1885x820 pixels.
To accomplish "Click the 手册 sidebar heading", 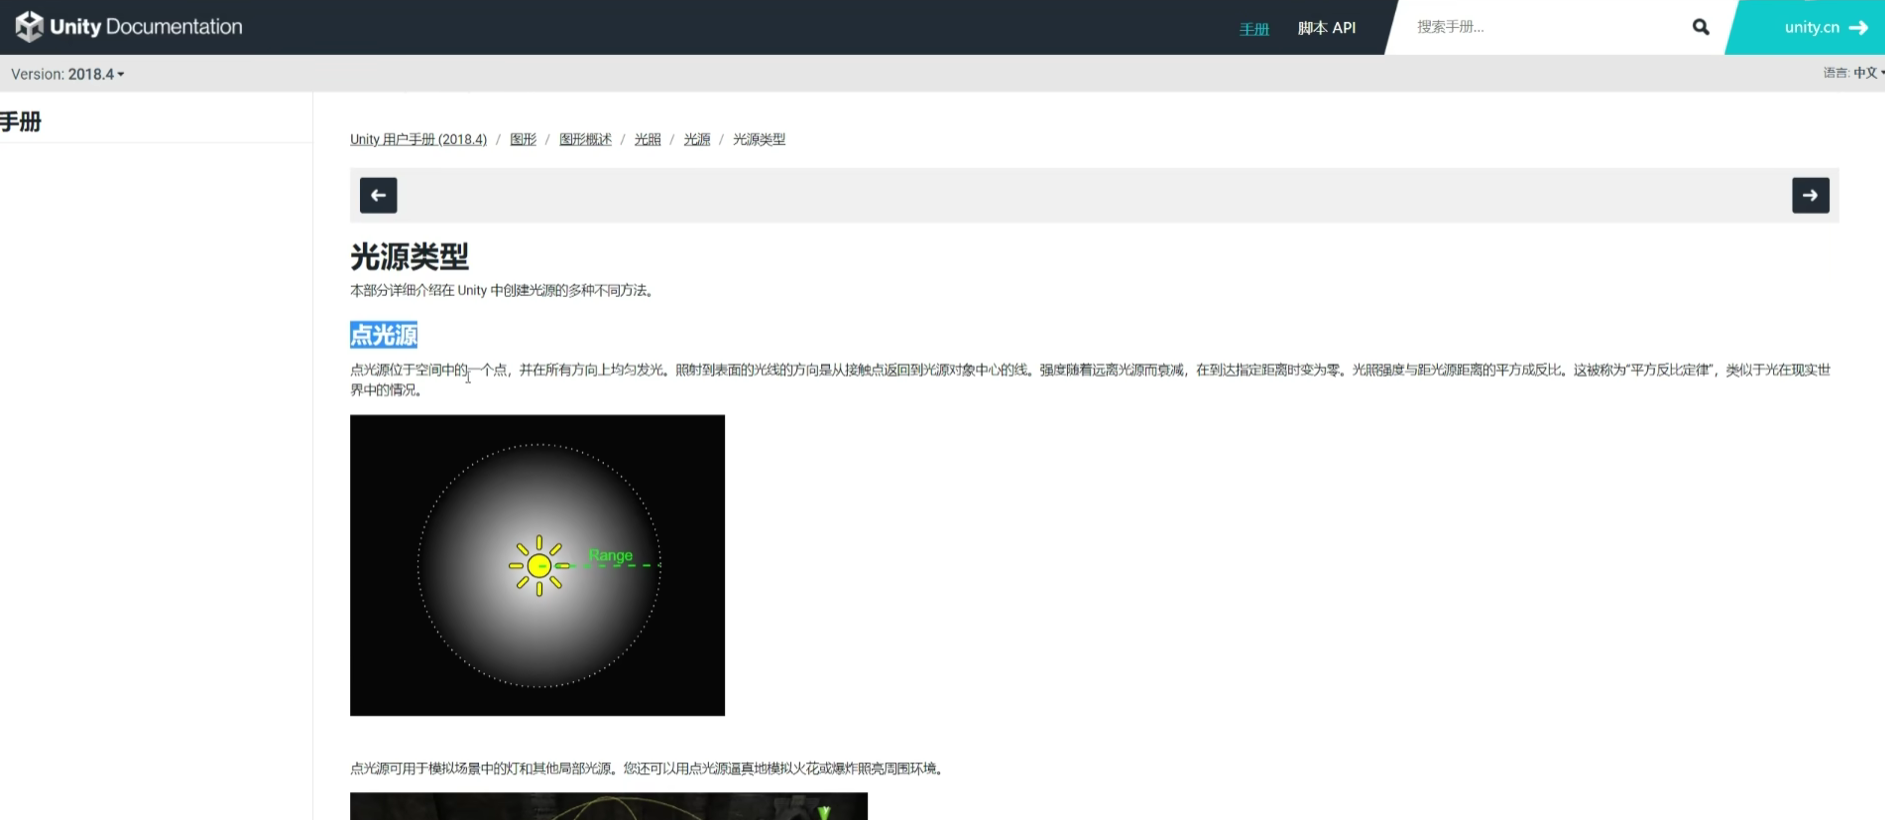I will pos(20,122).
